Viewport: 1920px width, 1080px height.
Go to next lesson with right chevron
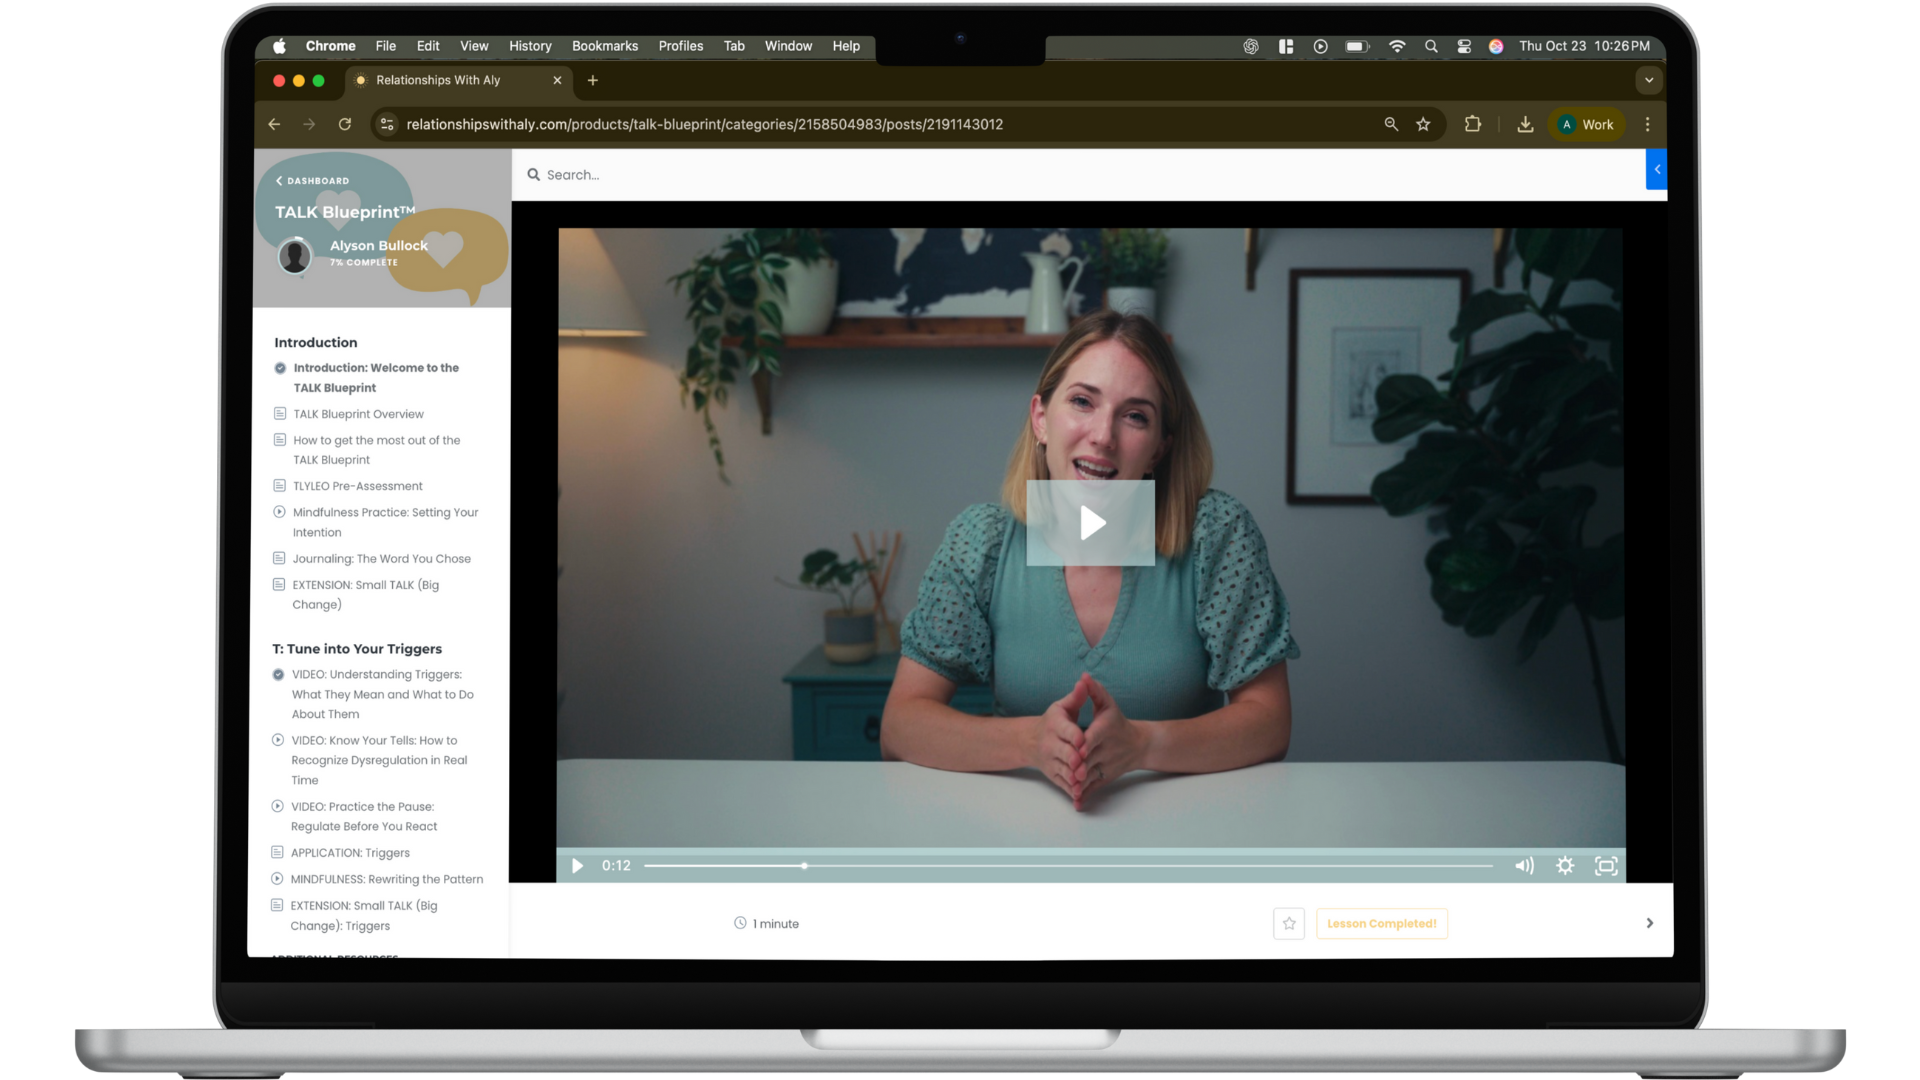click(x=1650, y=923)
